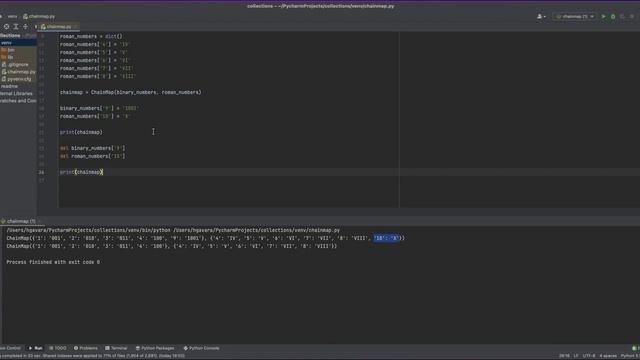
Task: Click venv in the breadcrumb bar
Action: coord(13,17)
